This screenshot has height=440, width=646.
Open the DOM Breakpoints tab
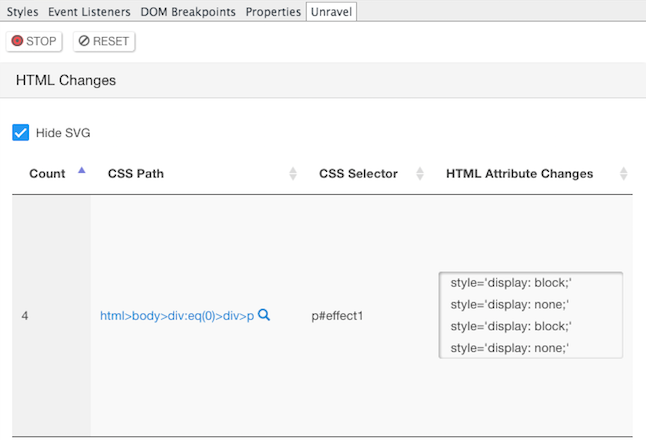pos(188,12)
